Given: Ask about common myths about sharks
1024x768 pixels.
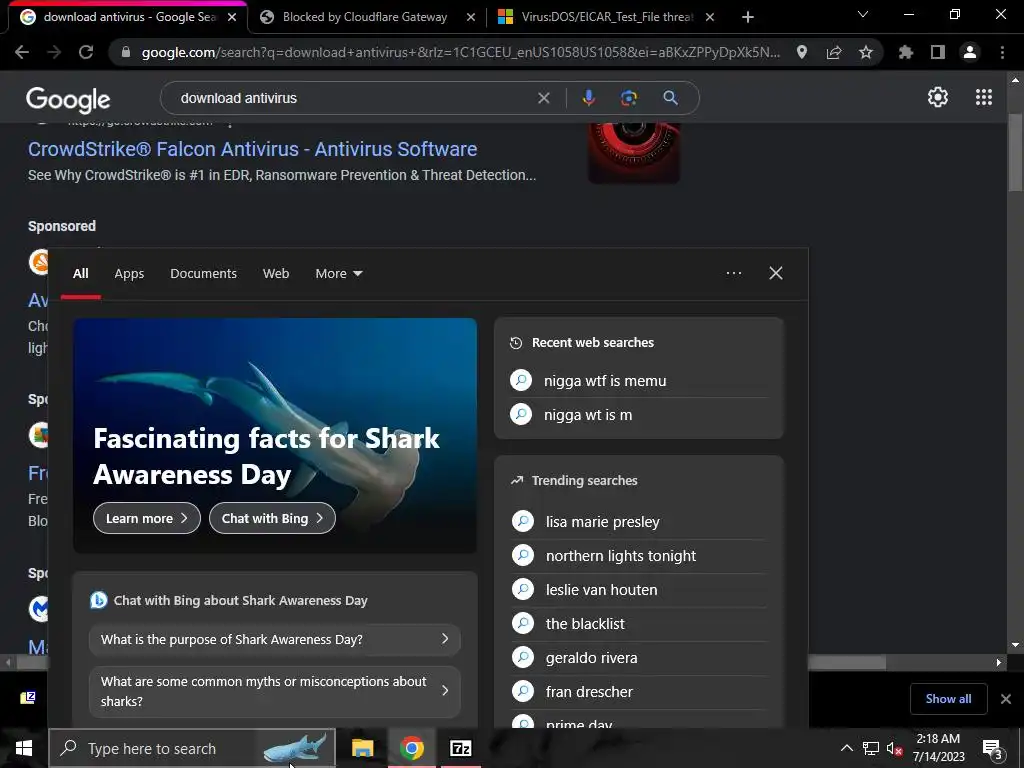Looking at the screenshot, I should [x=274, y=691].
